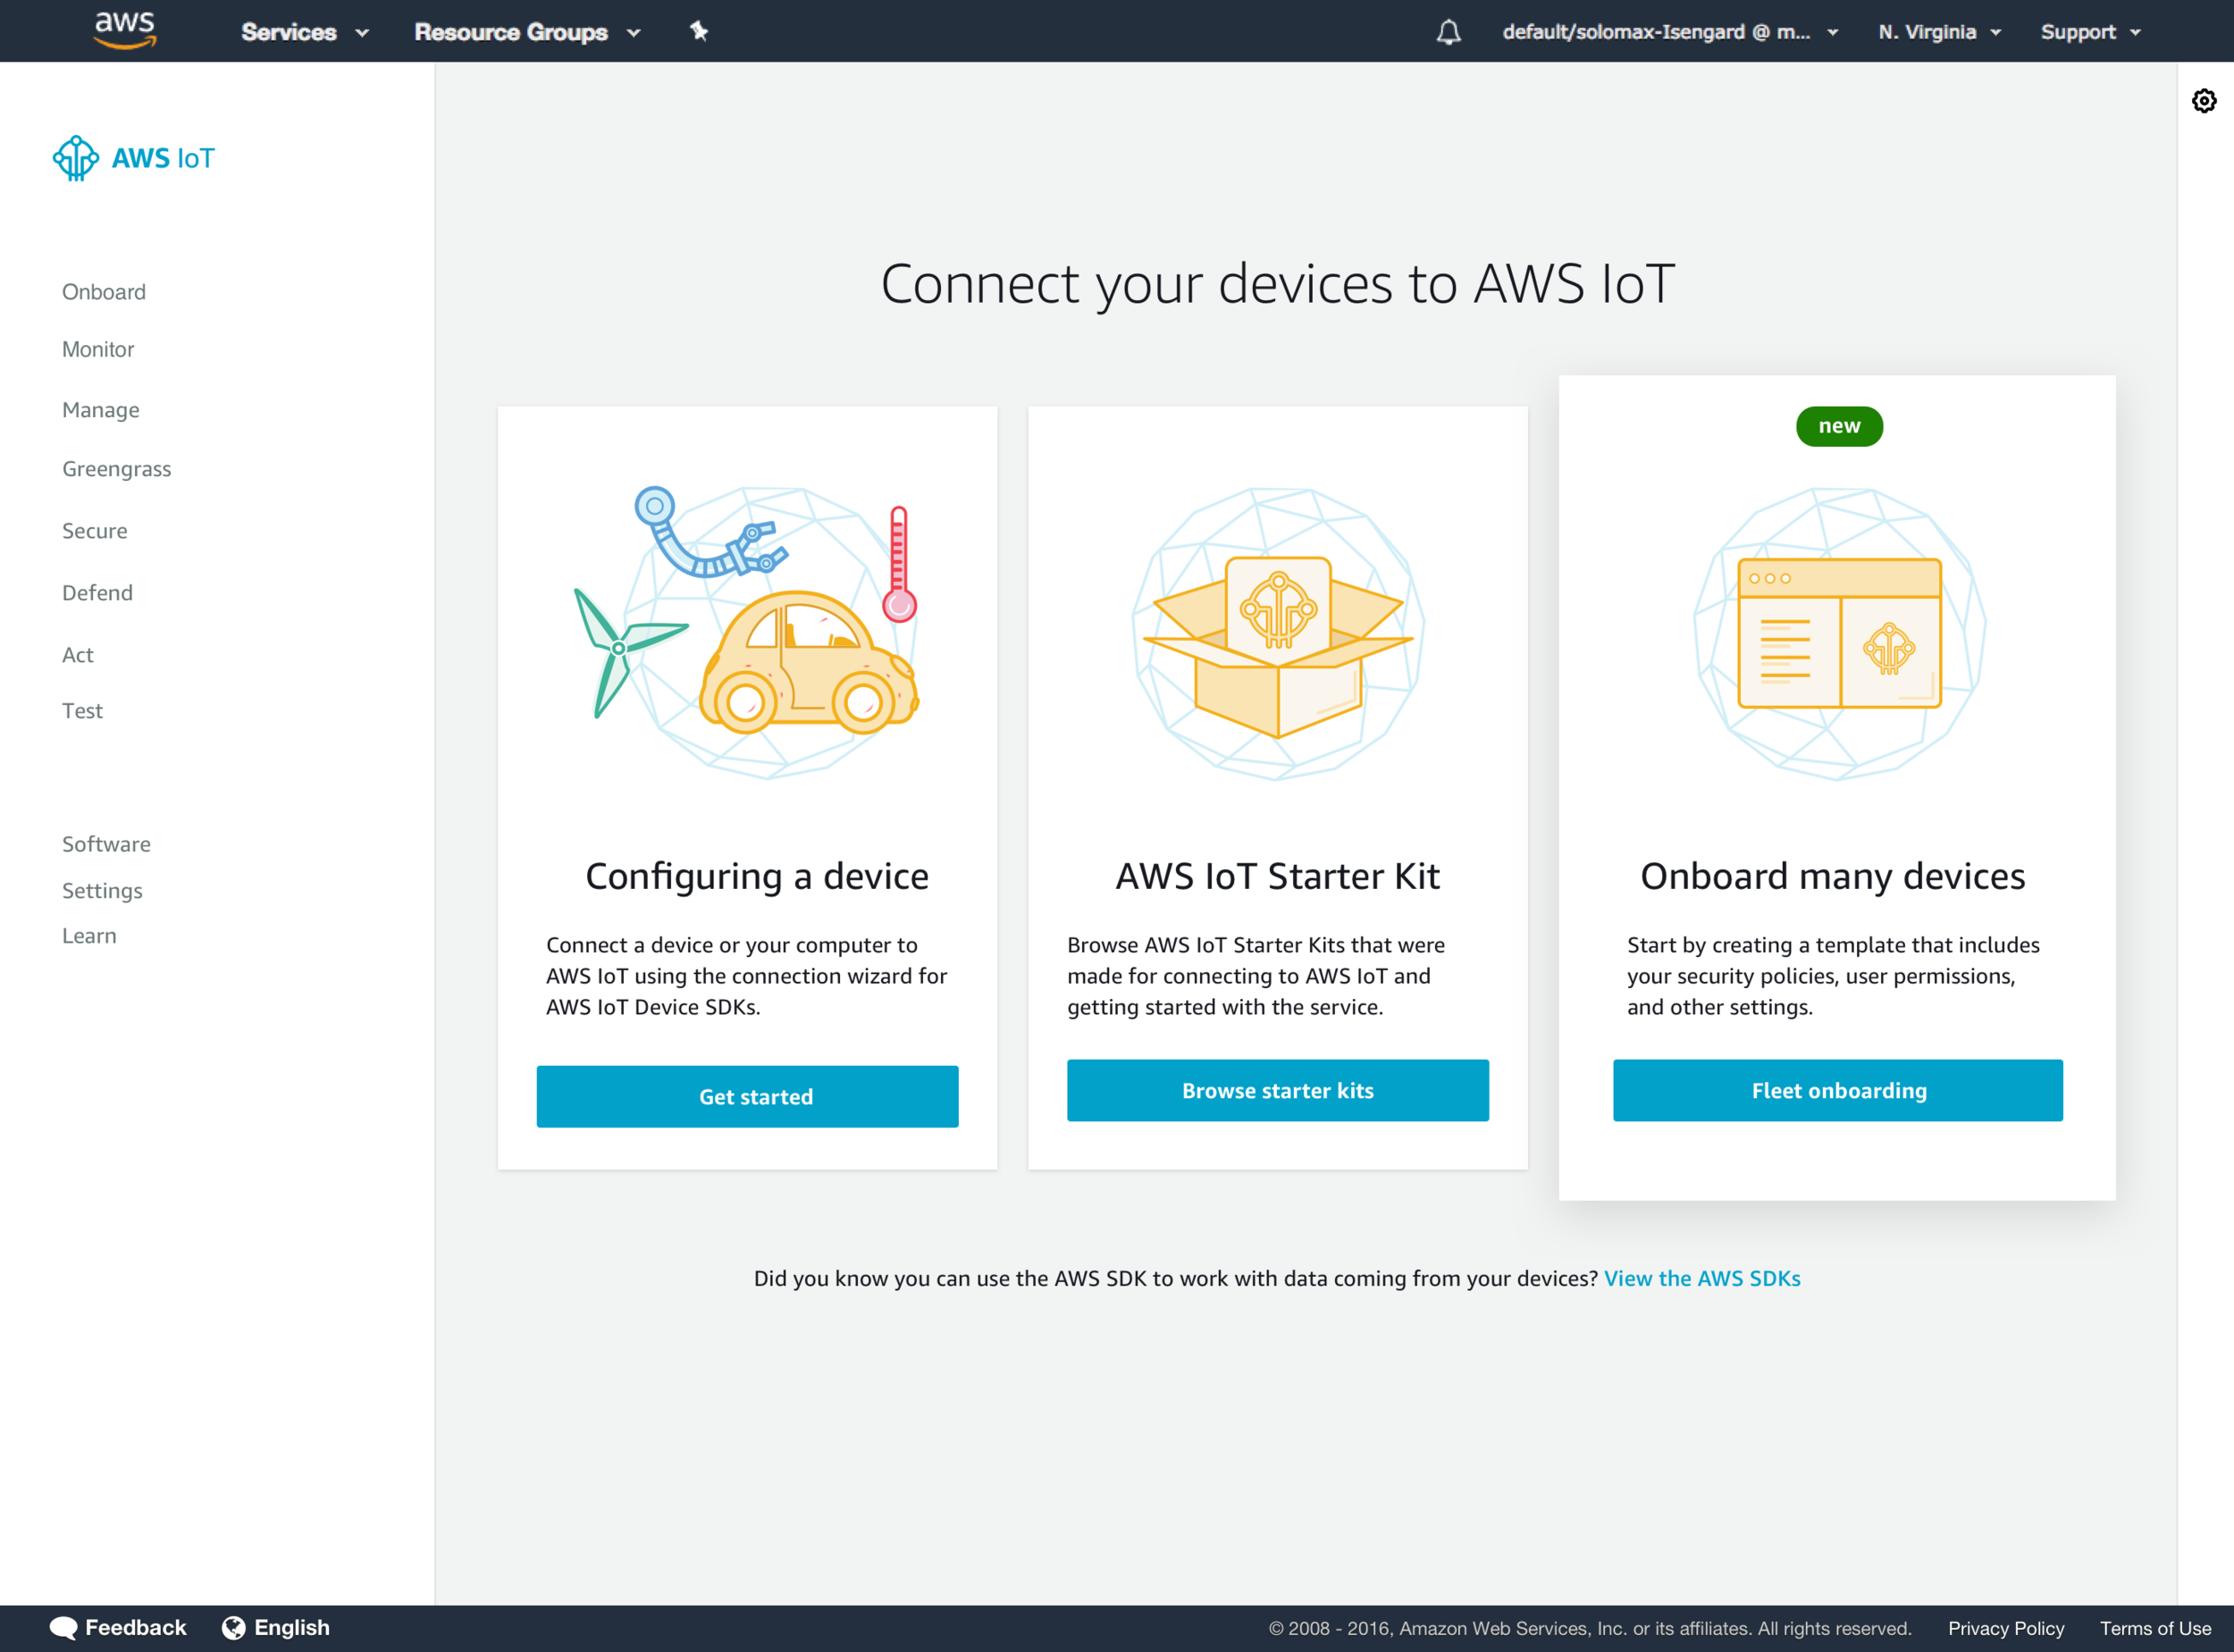Open Settings in the sidebar
Image resolution: width=2234 pixels, height=1652 pixels.
click(x=102, y=891)
